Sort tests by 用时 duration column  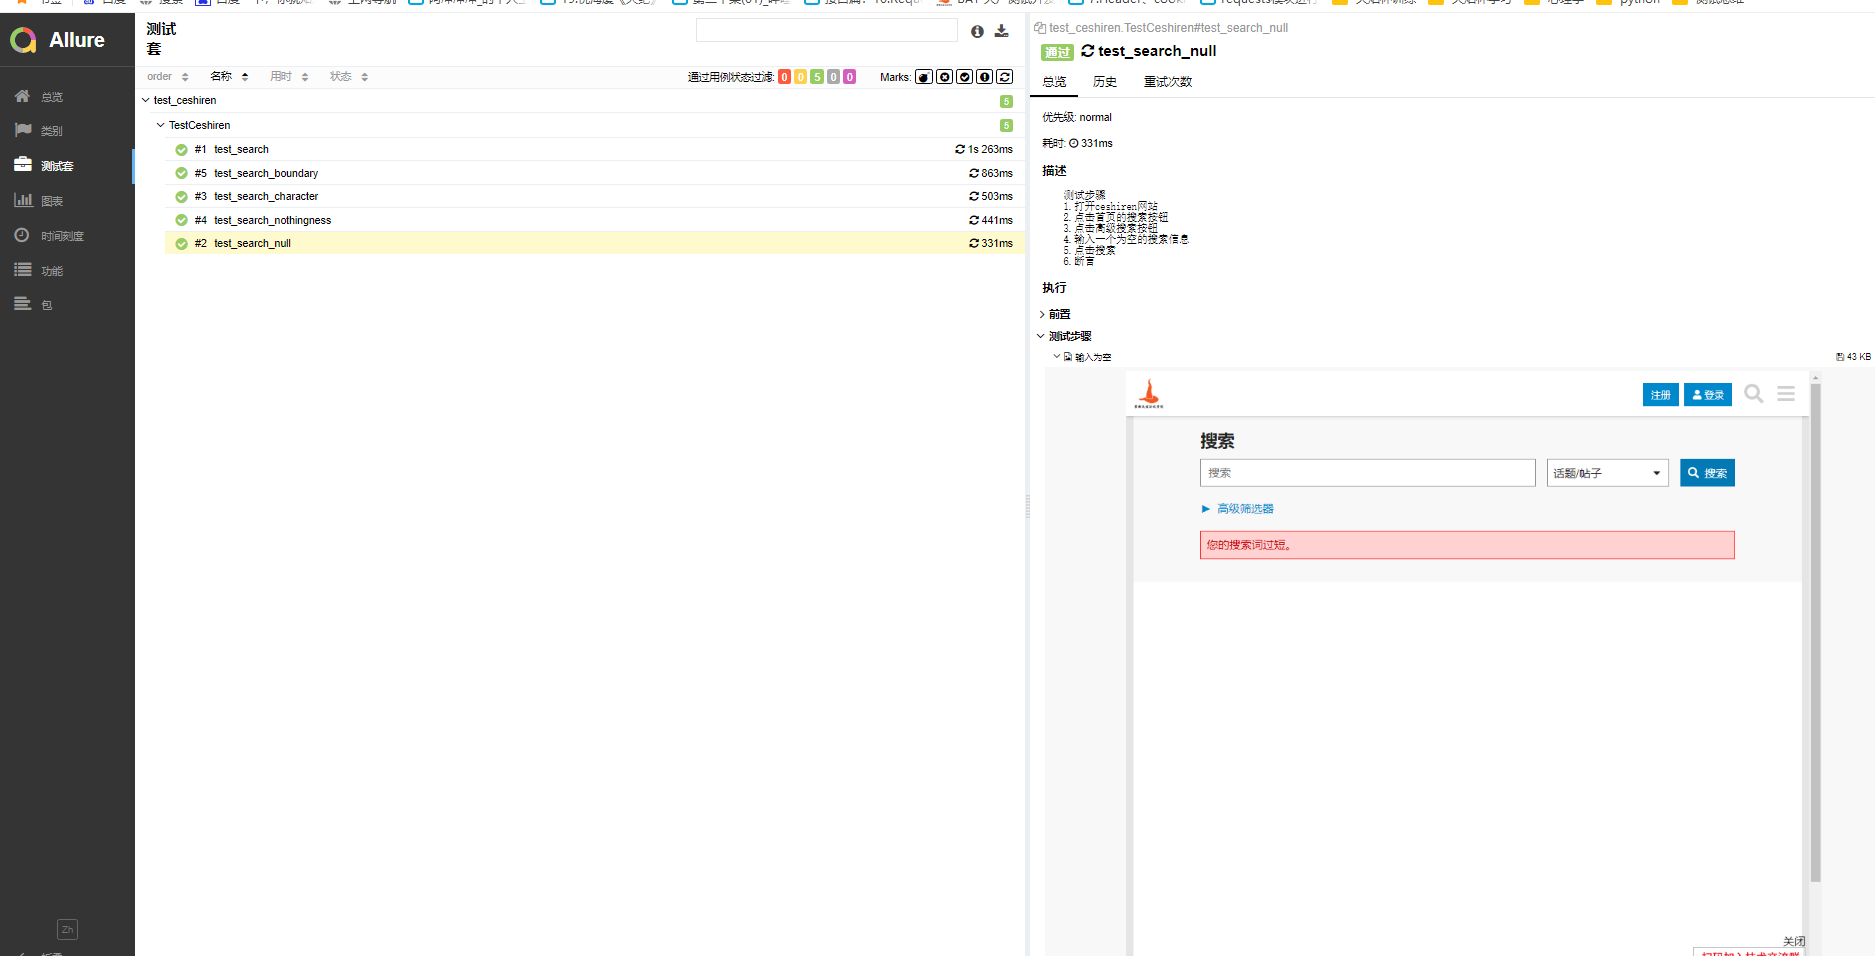289,77
